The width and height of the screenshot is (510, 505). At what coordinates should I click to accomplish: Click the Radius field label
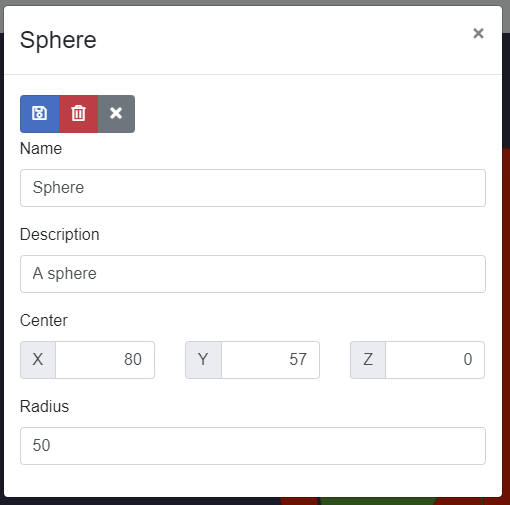(44, 406)
